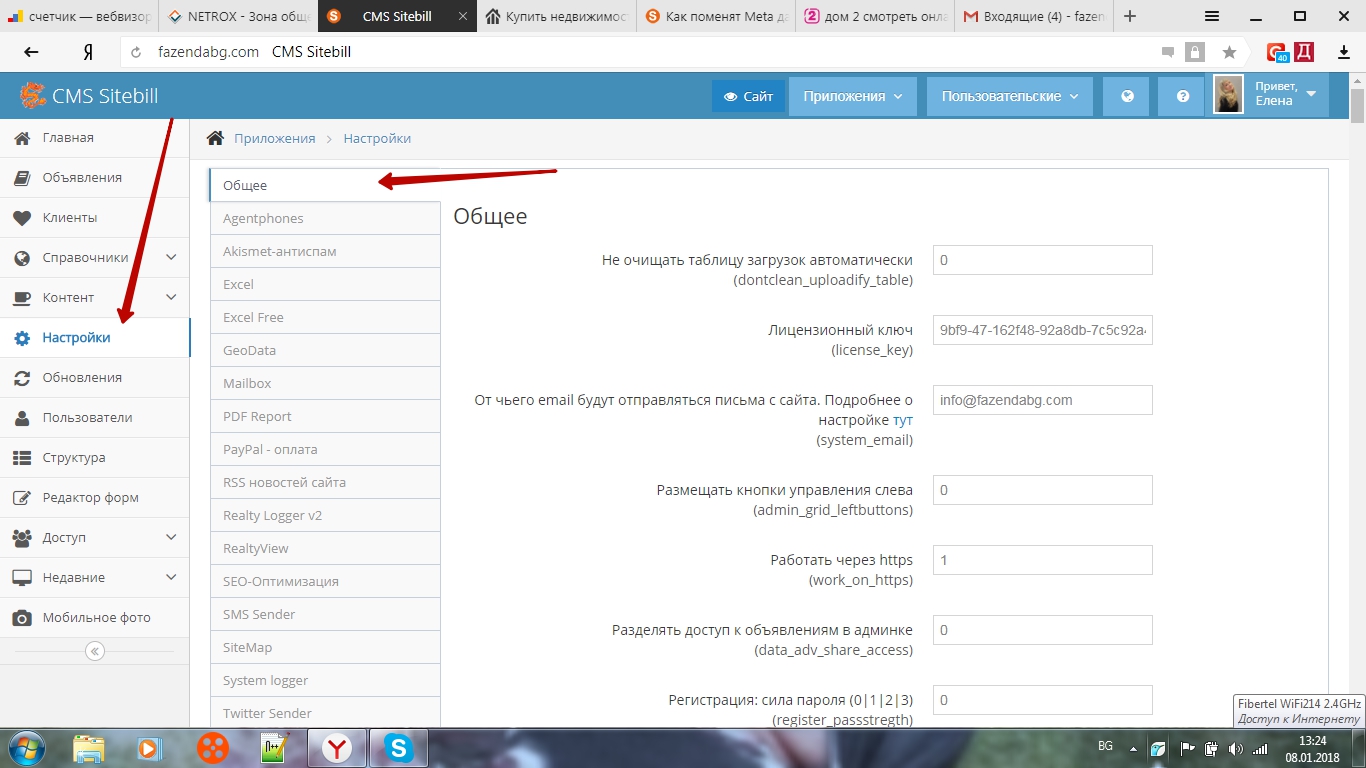Open a new browser tab with plus
The image size is (1366, 768).
click(x=1130, y=16)
